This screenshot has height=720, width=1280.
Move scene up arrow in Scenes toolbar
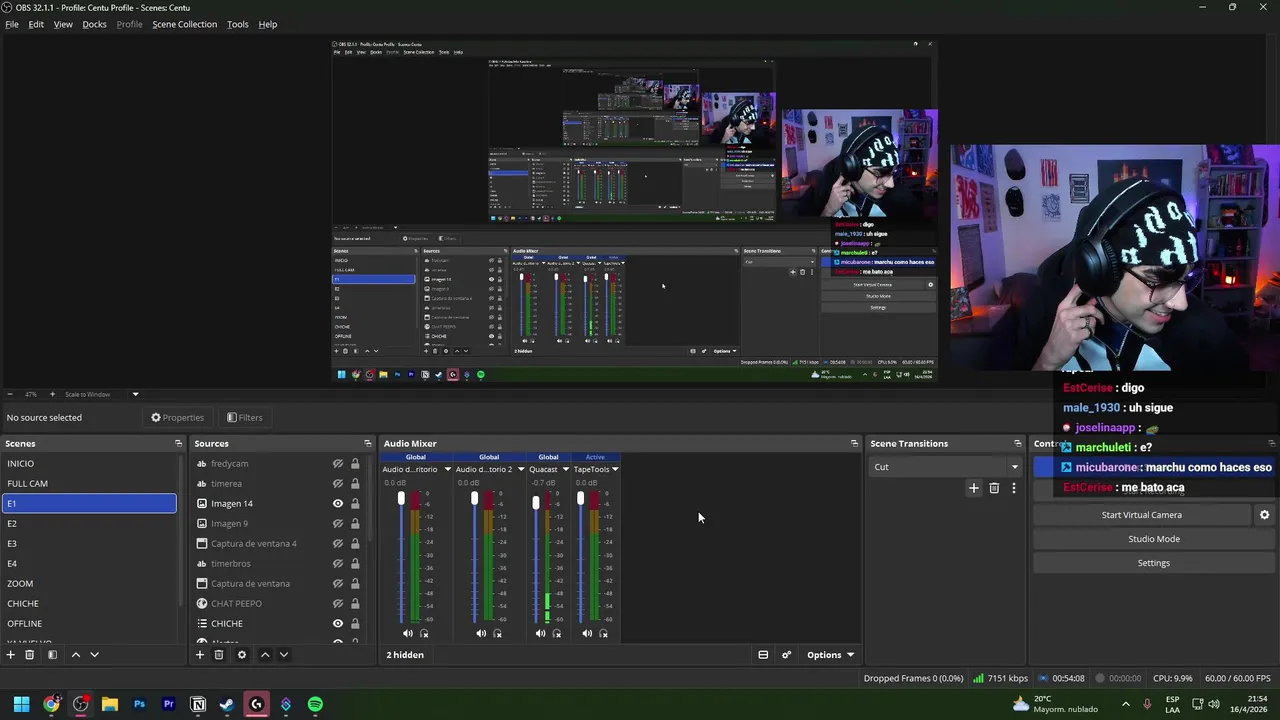(x=75, y=655)
